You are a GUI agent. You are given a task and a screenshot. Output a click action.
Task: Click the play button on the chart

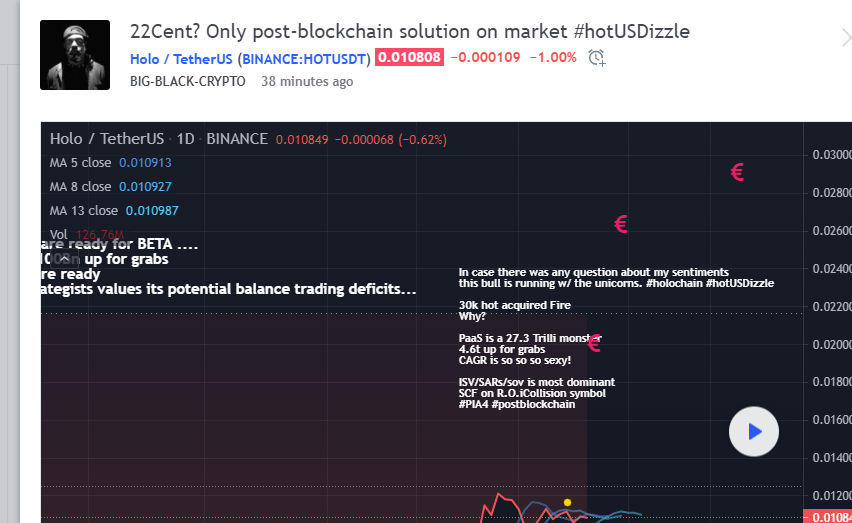pyautogui.click(x=754, y=432)
